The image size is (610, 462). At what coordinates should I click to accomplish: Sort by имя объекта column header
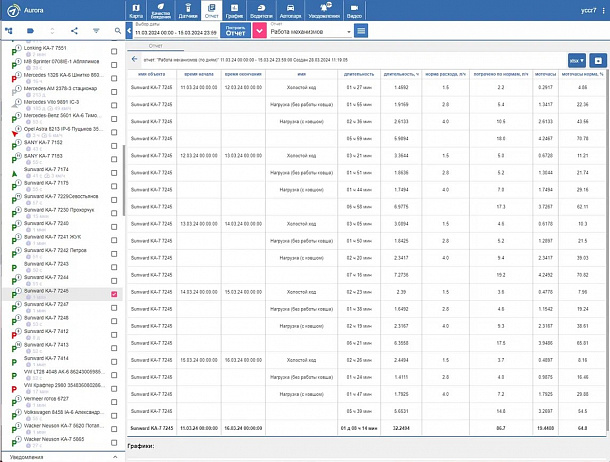click(151, 74)
